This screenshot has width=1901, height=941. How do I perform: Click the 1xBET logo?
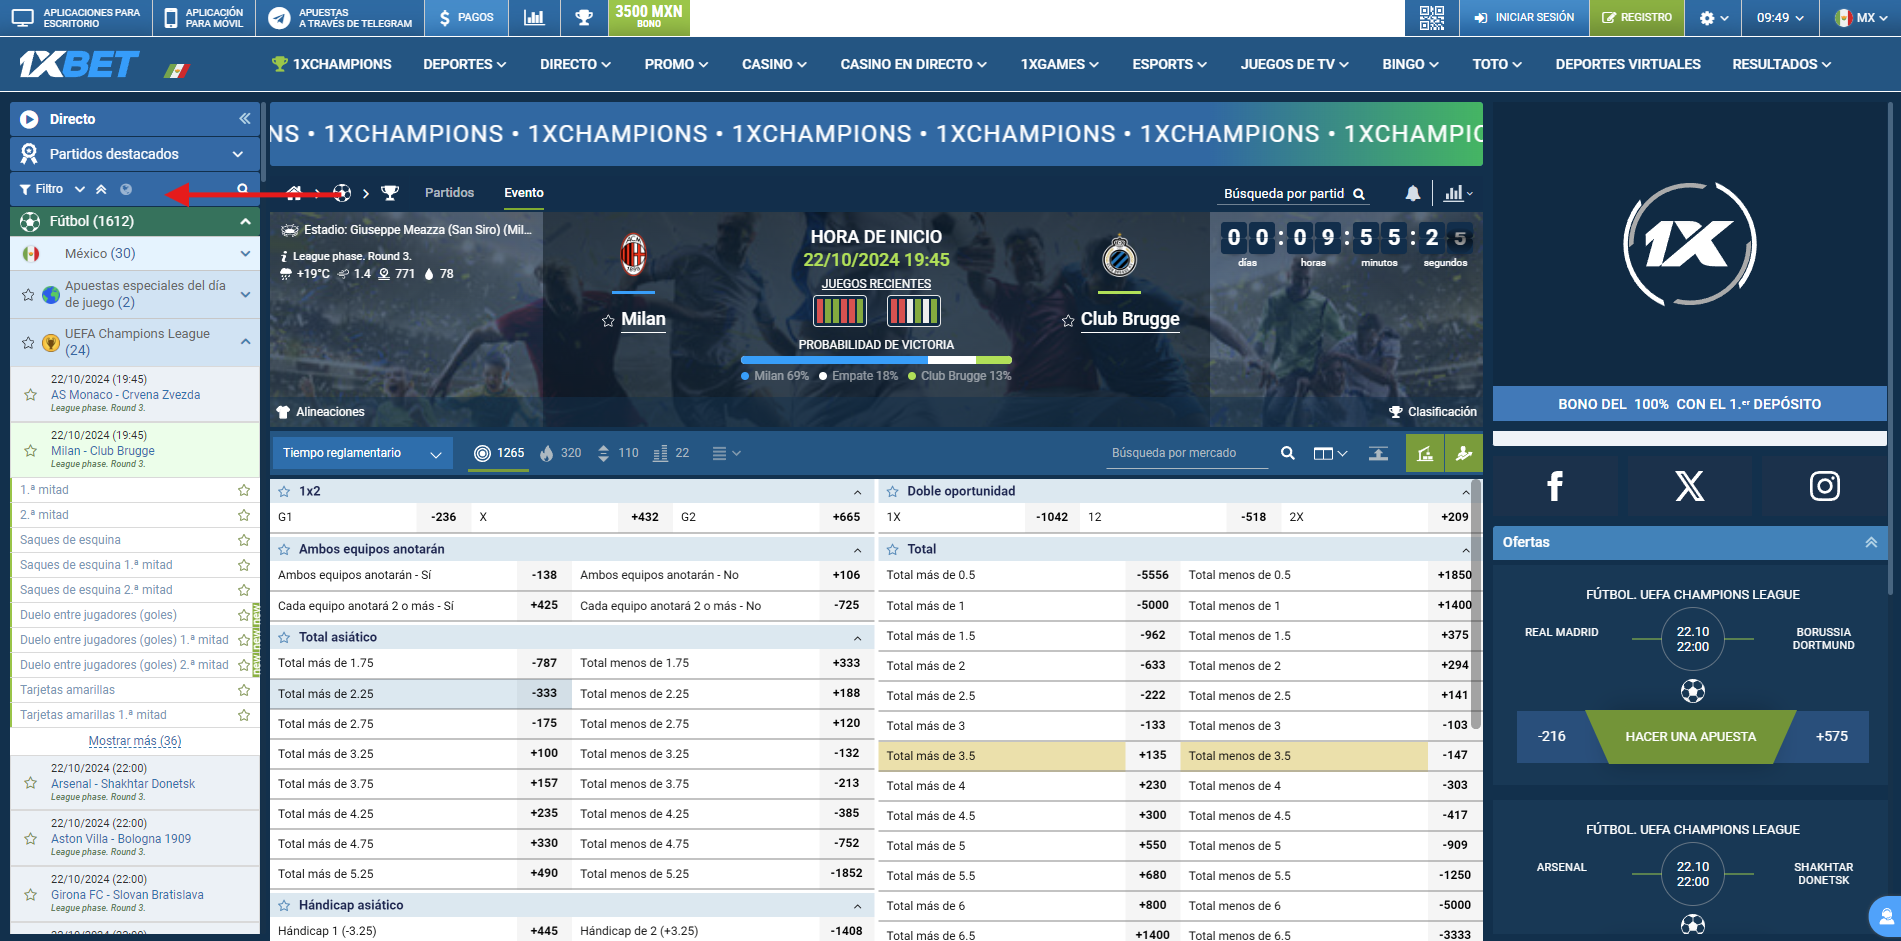[x=79, y=64]
